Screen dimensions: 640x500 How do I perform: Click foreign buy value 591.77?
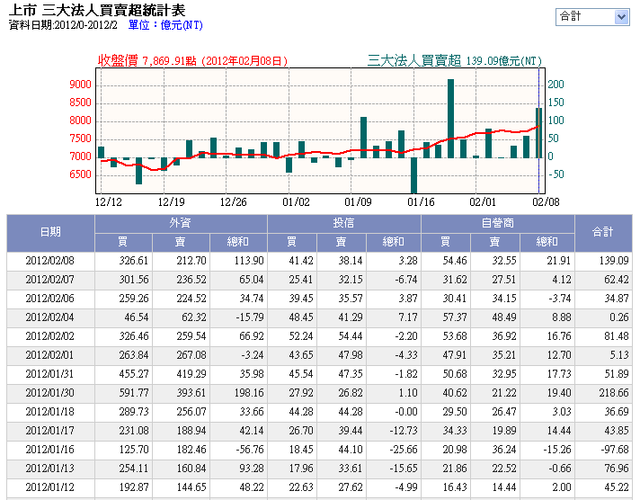click(x=134, y=393)
